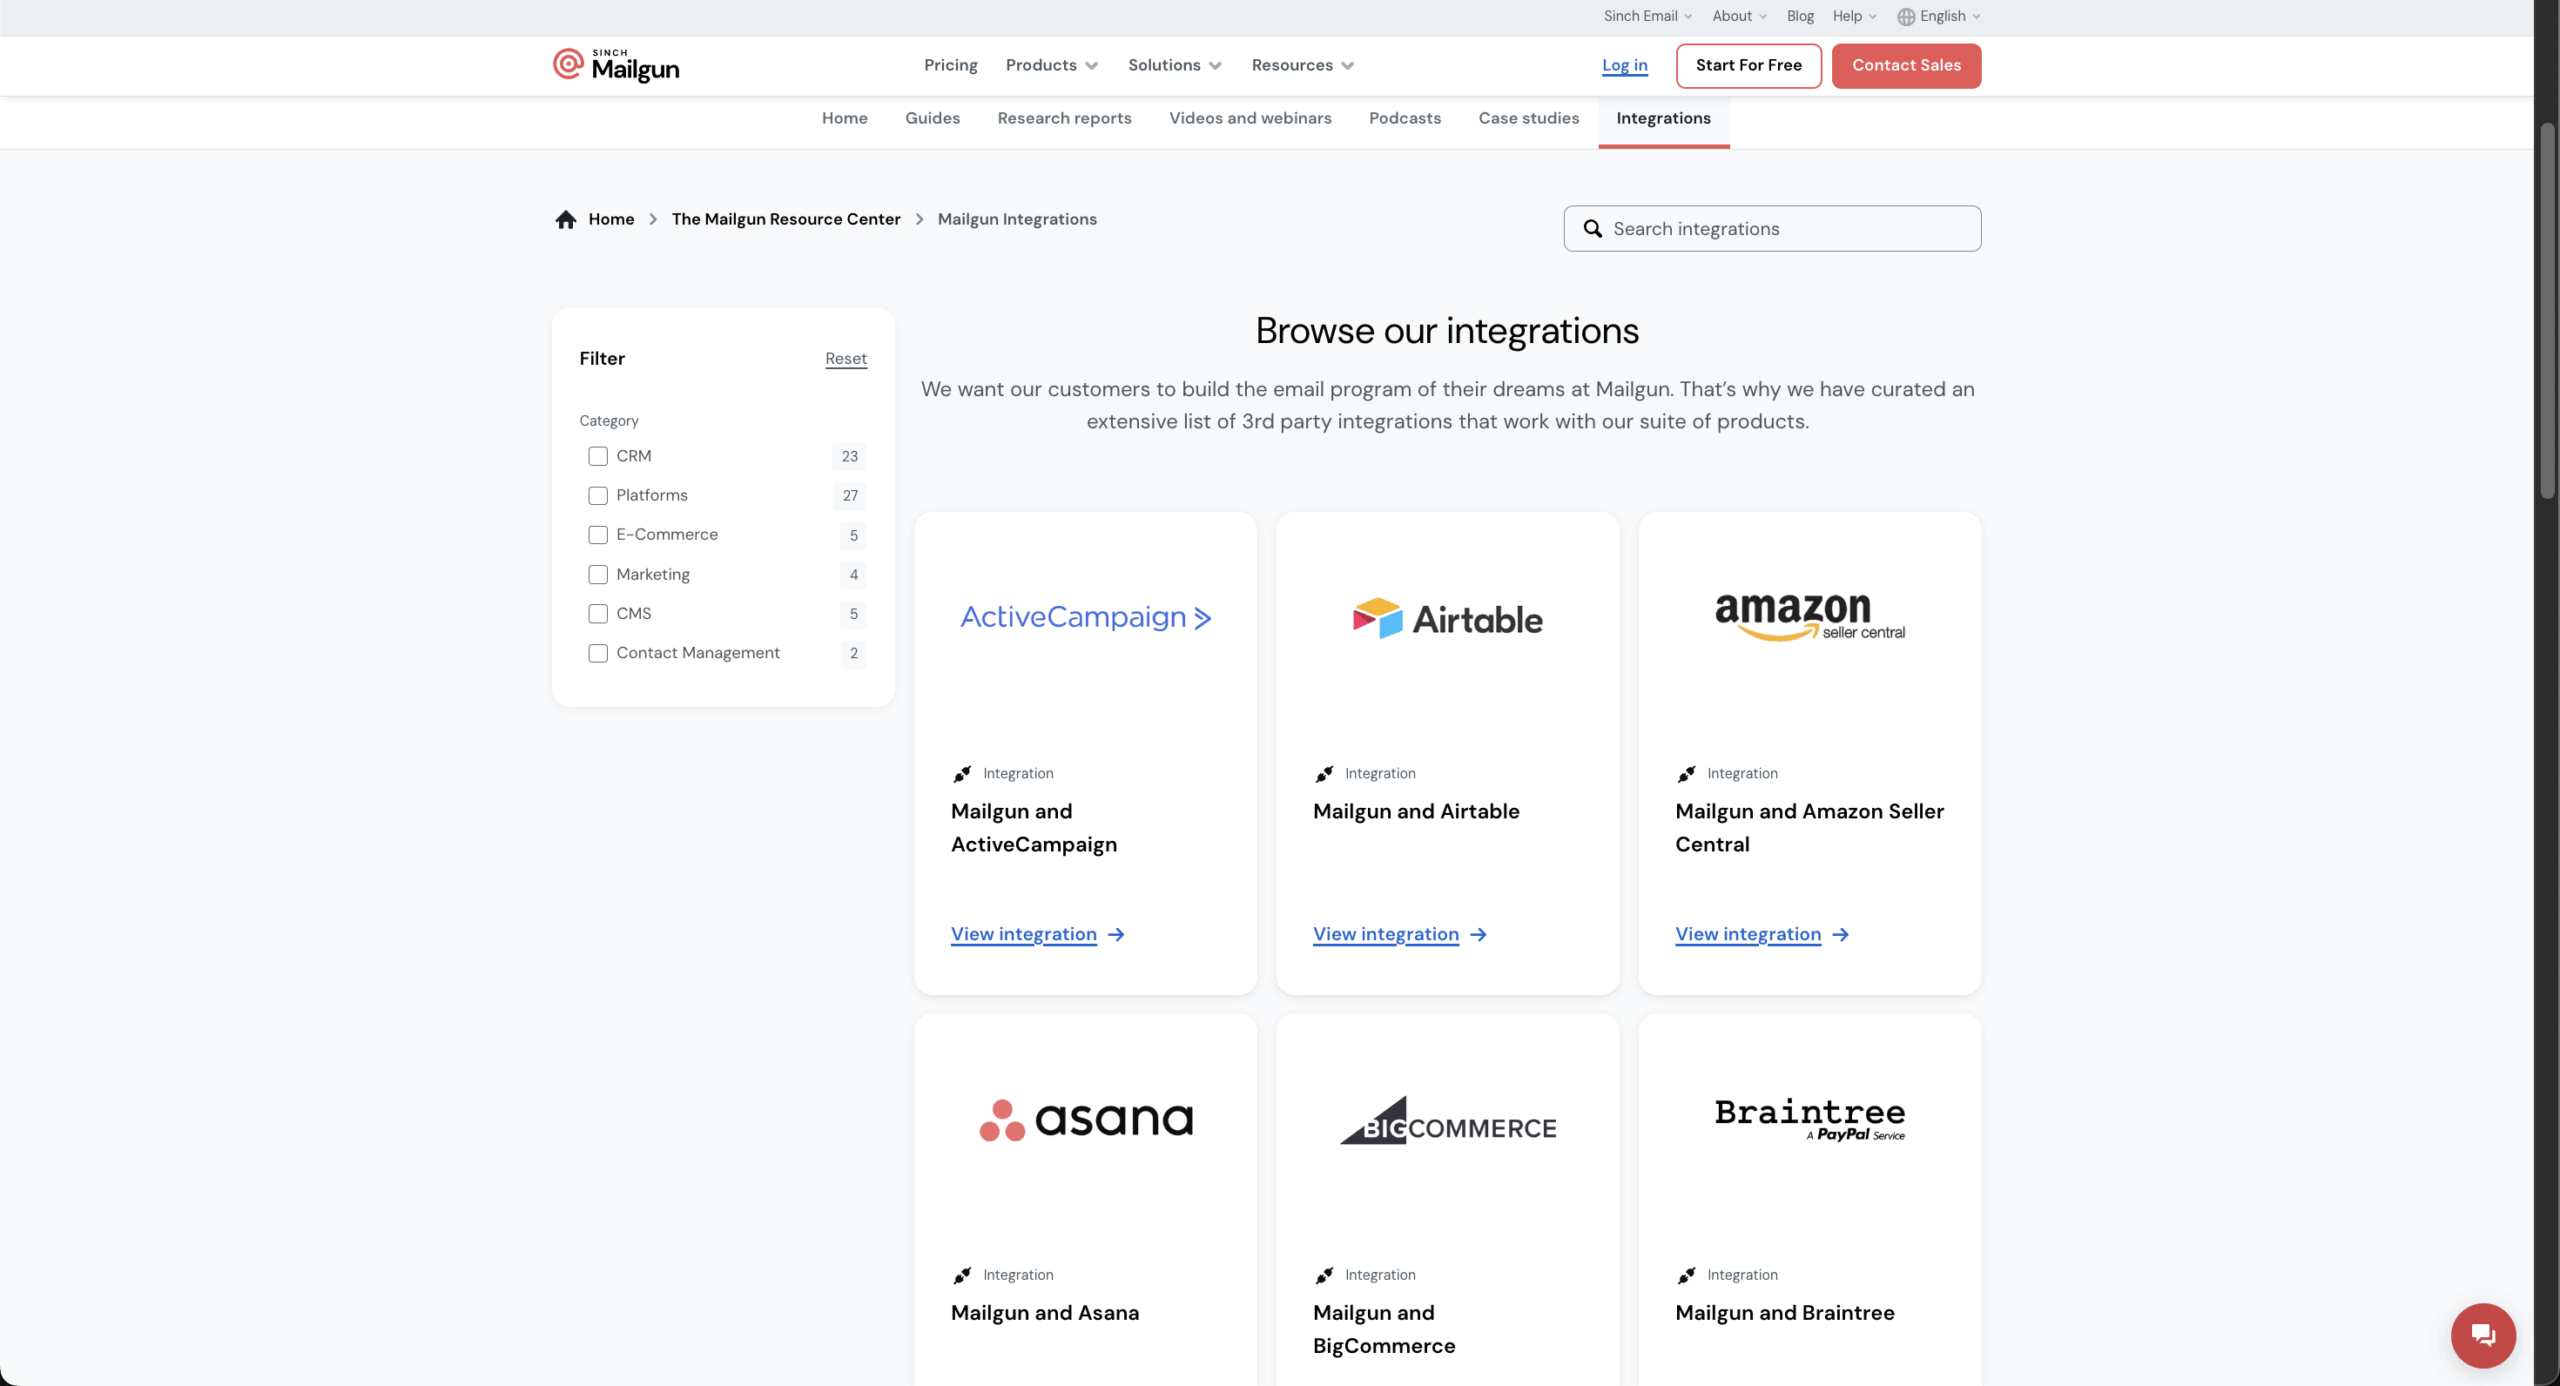The width and height of the screenshot is (2560, 1386).
Task: View integration for Airtable
Action: pos(1385,935)
